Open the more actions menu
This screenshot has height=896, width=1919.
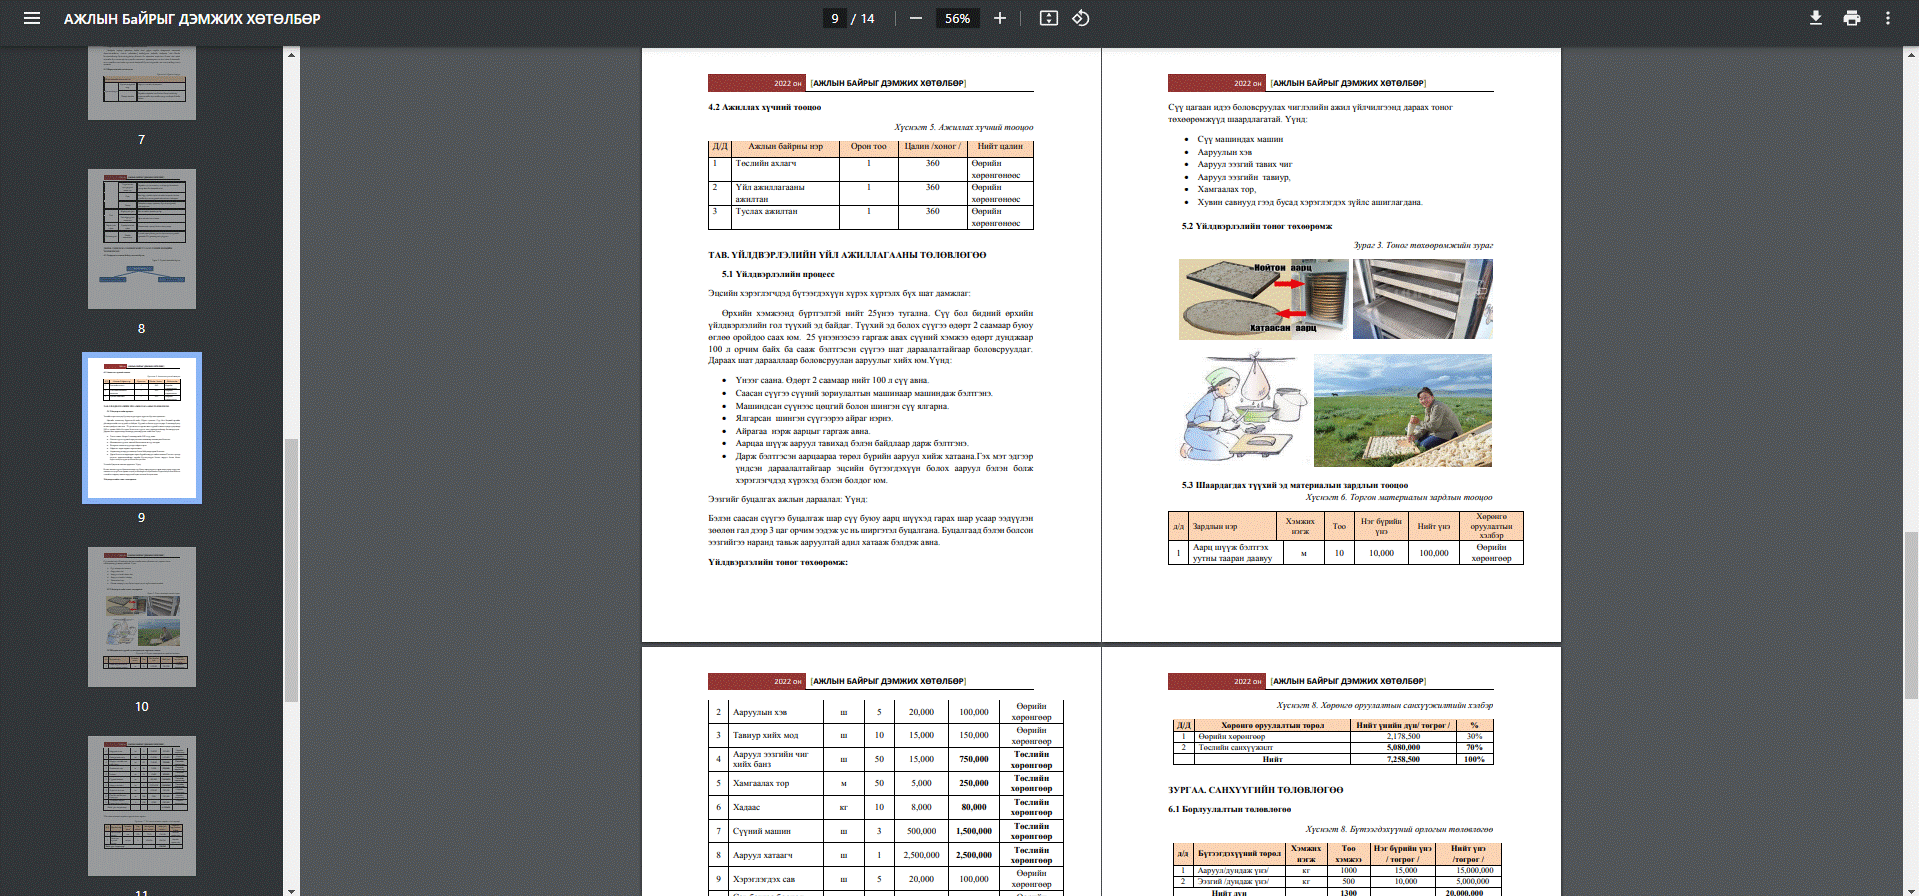point(1887,18)
